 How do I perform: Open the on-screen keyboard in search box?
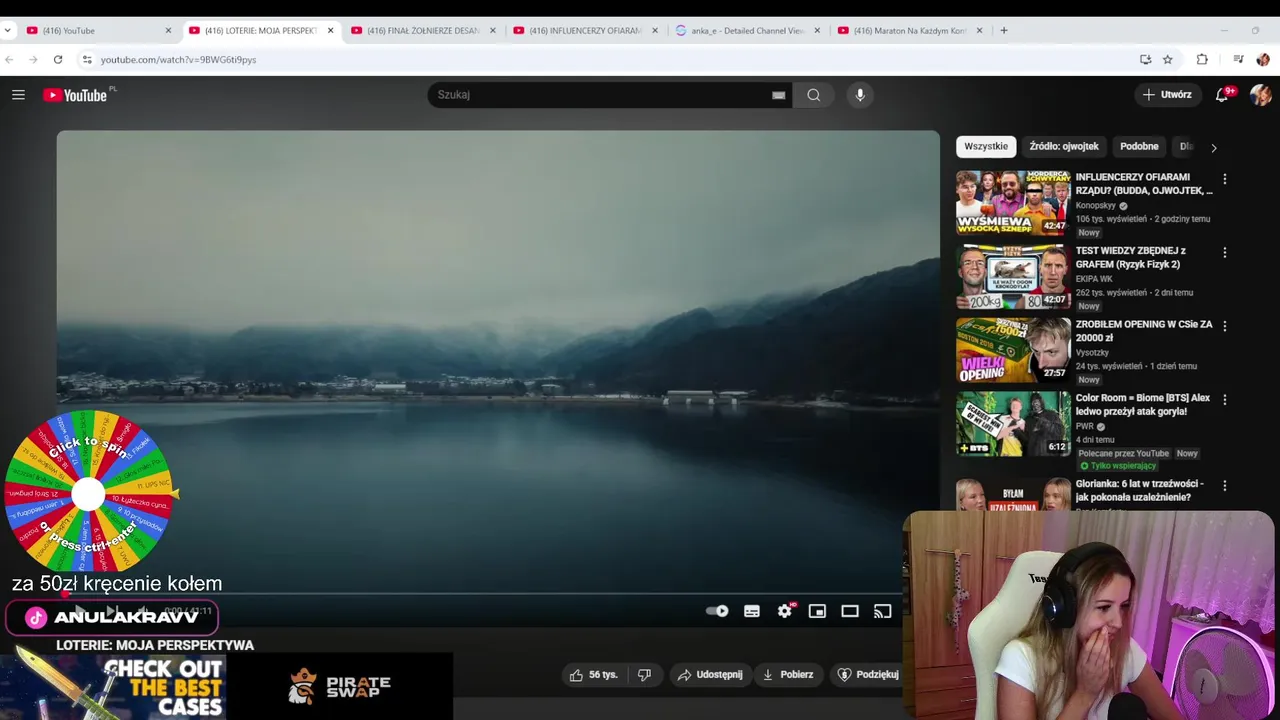pos(778,95)
